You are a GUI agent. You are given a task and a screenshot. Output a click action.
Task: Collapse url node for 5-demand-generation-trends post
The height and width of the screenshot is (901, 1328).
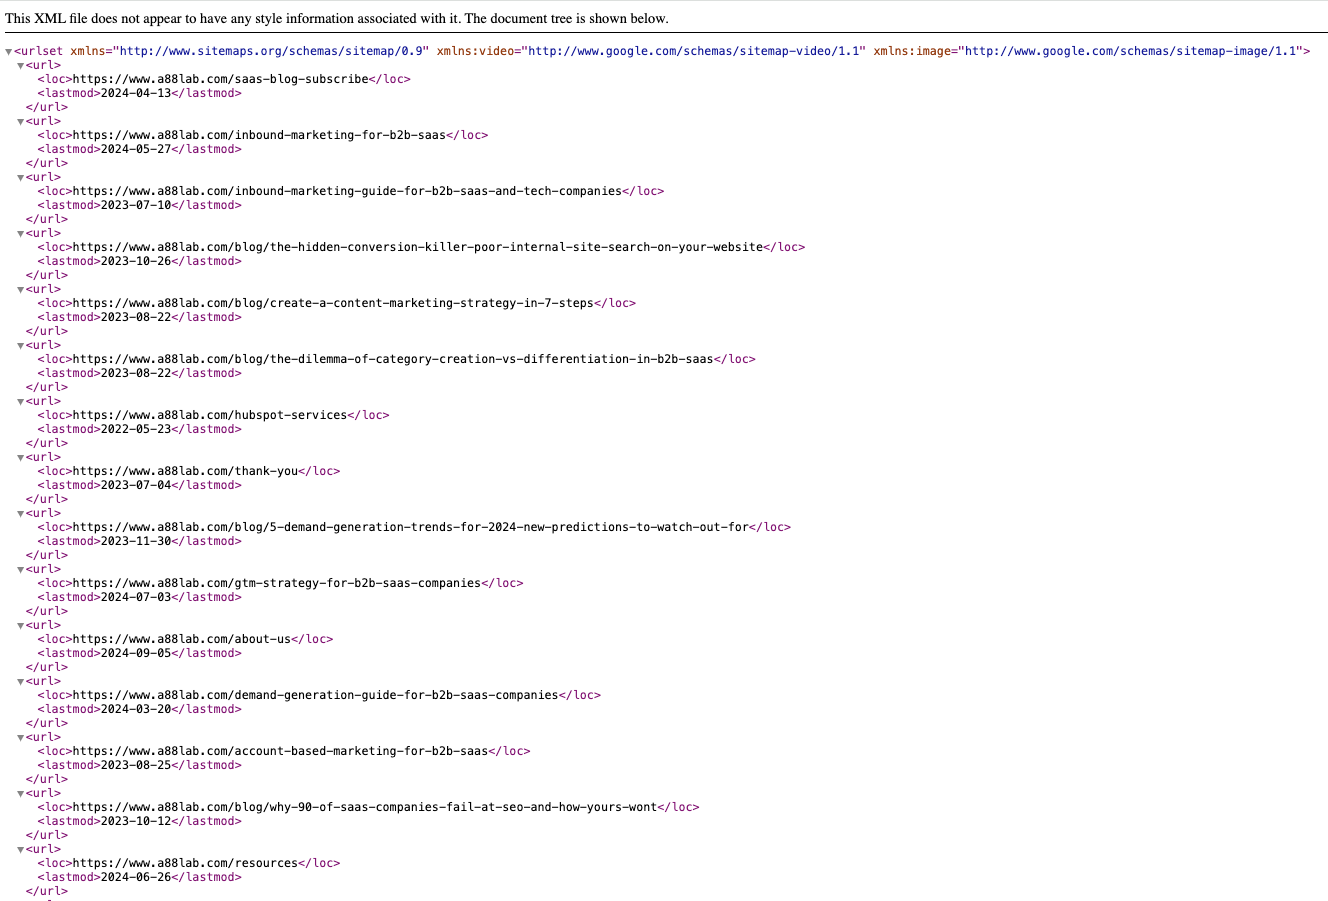coord(21,514)
